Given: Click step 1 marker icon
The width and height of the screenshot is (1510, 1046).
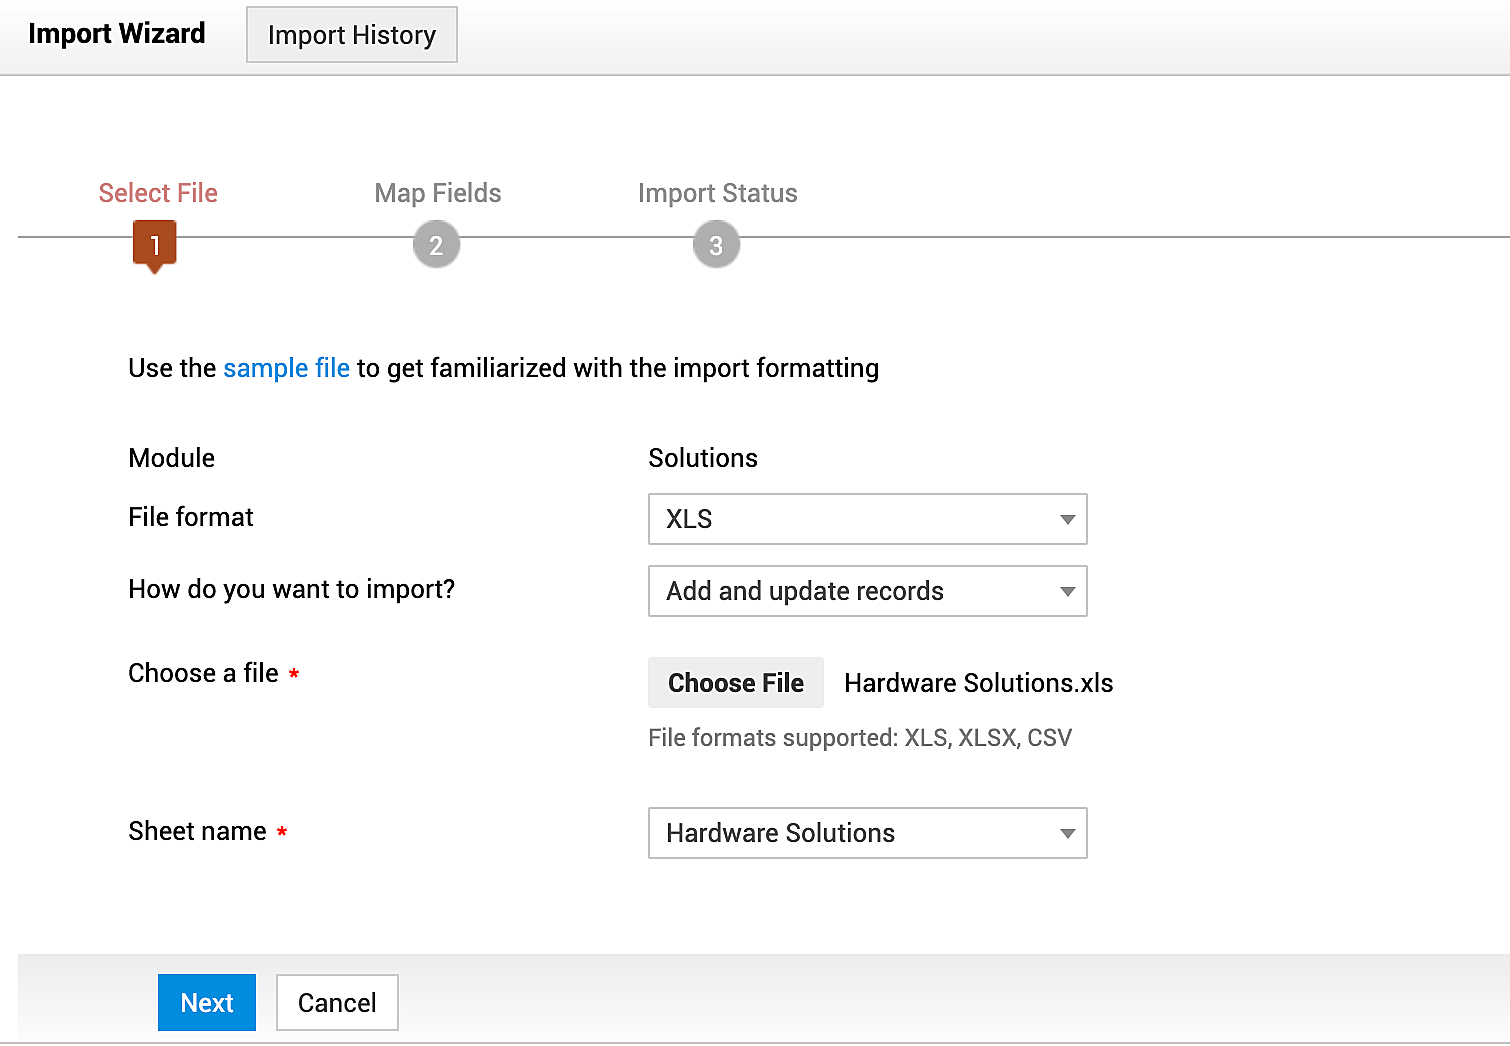Looking at the screenshot, I should (155, 245).
